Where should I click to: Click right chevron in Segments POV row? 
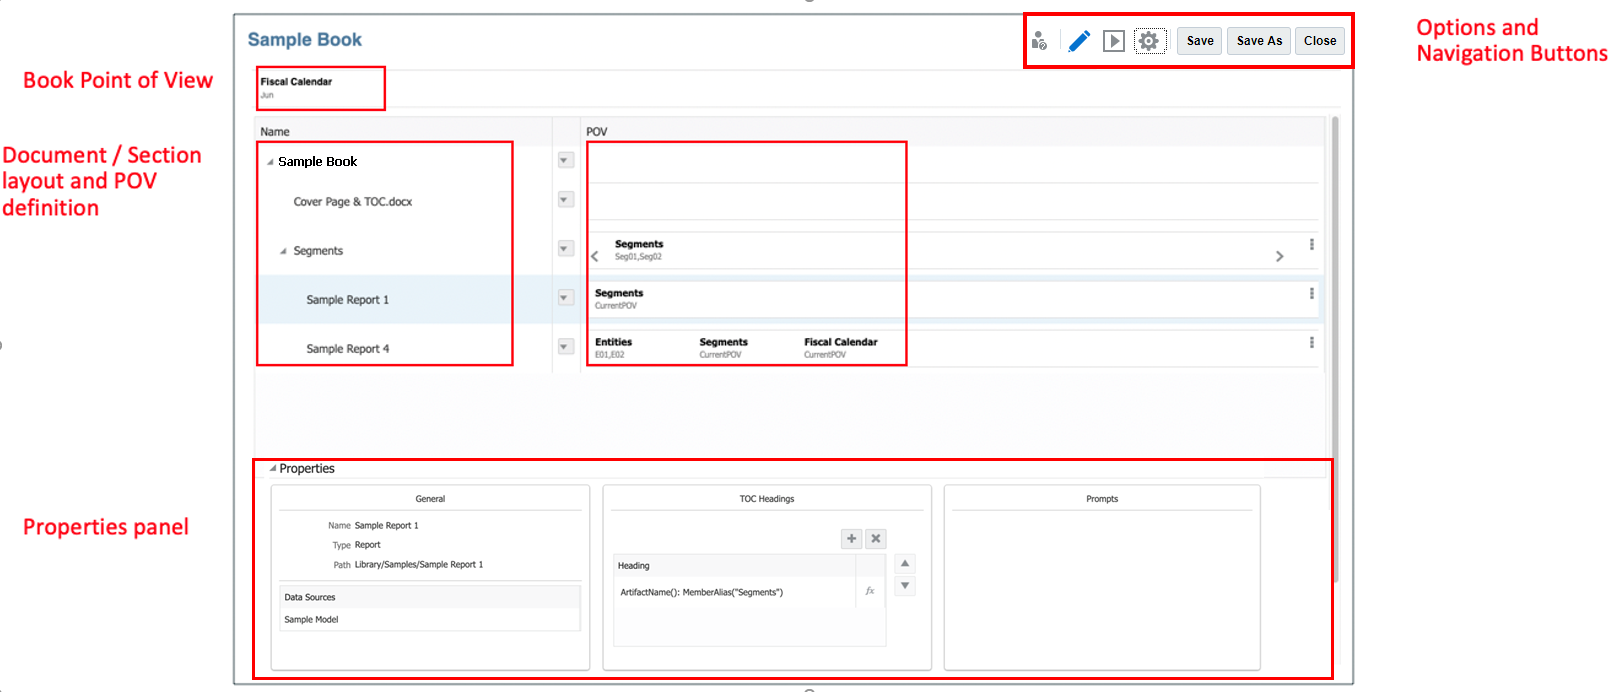tap(1279, 257)
